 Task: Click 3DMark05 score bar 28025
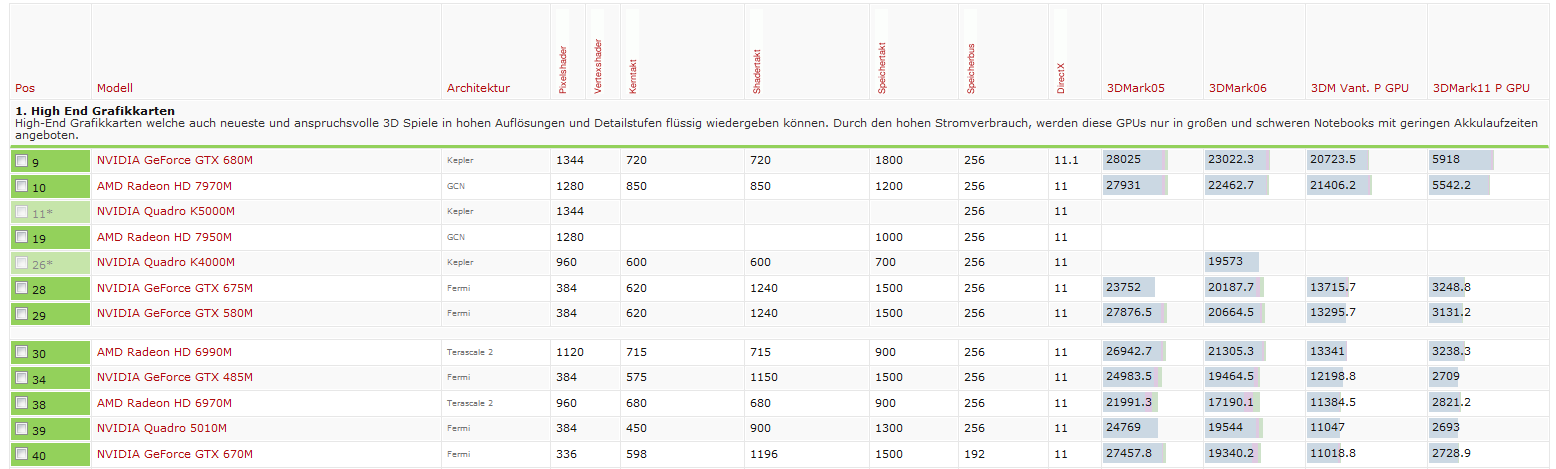coord(1135,160)
